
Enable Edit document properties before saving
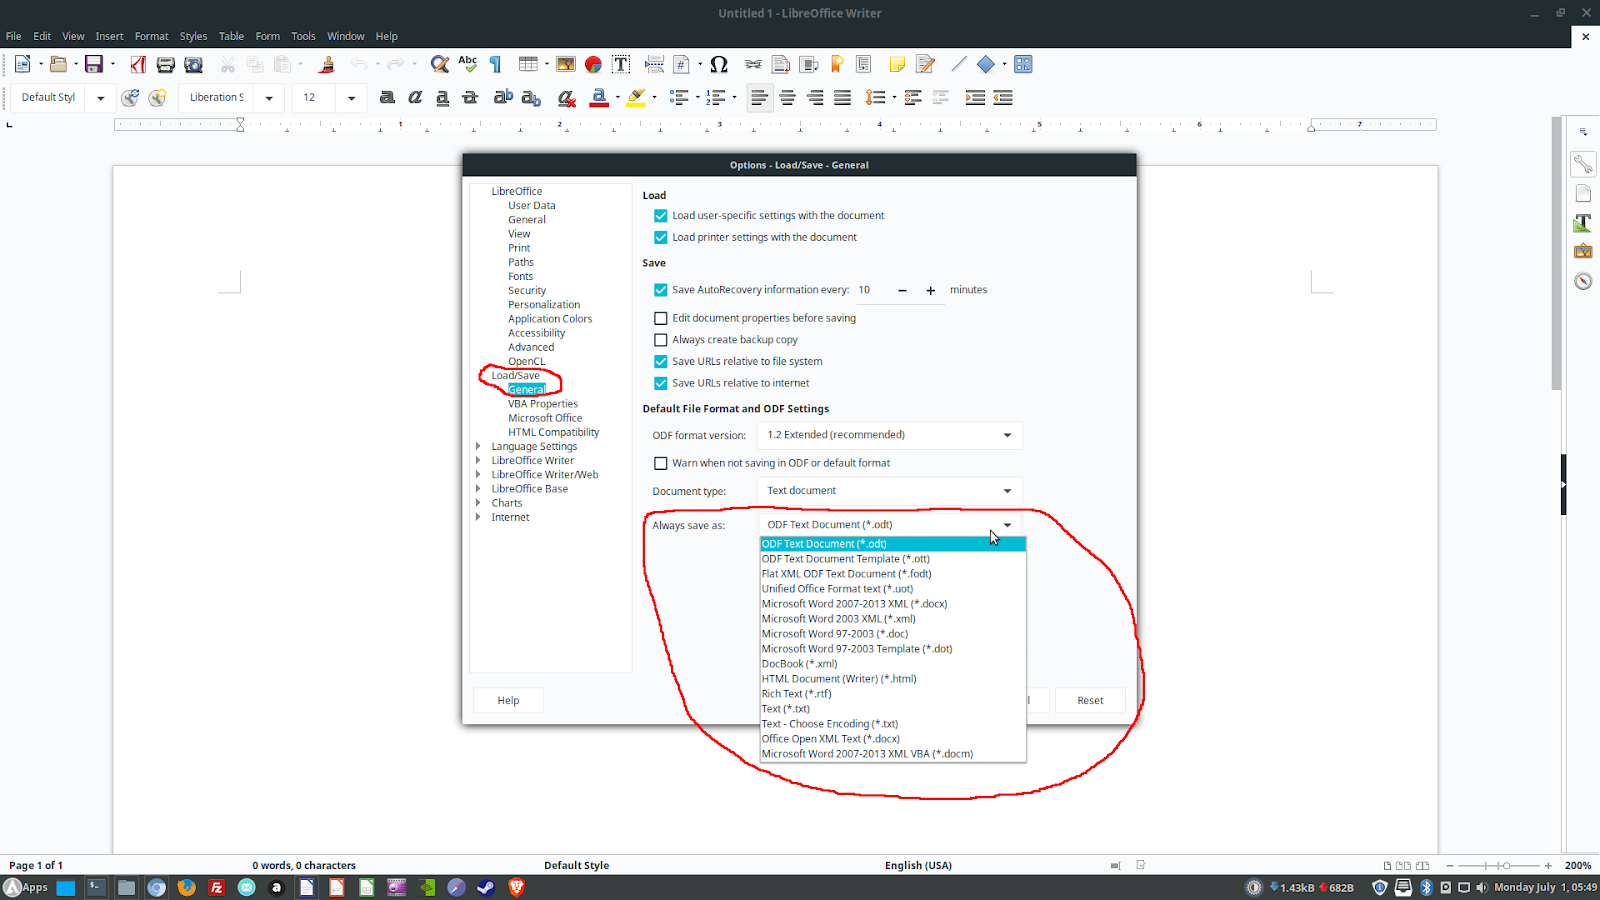click(x=660, y=318)
